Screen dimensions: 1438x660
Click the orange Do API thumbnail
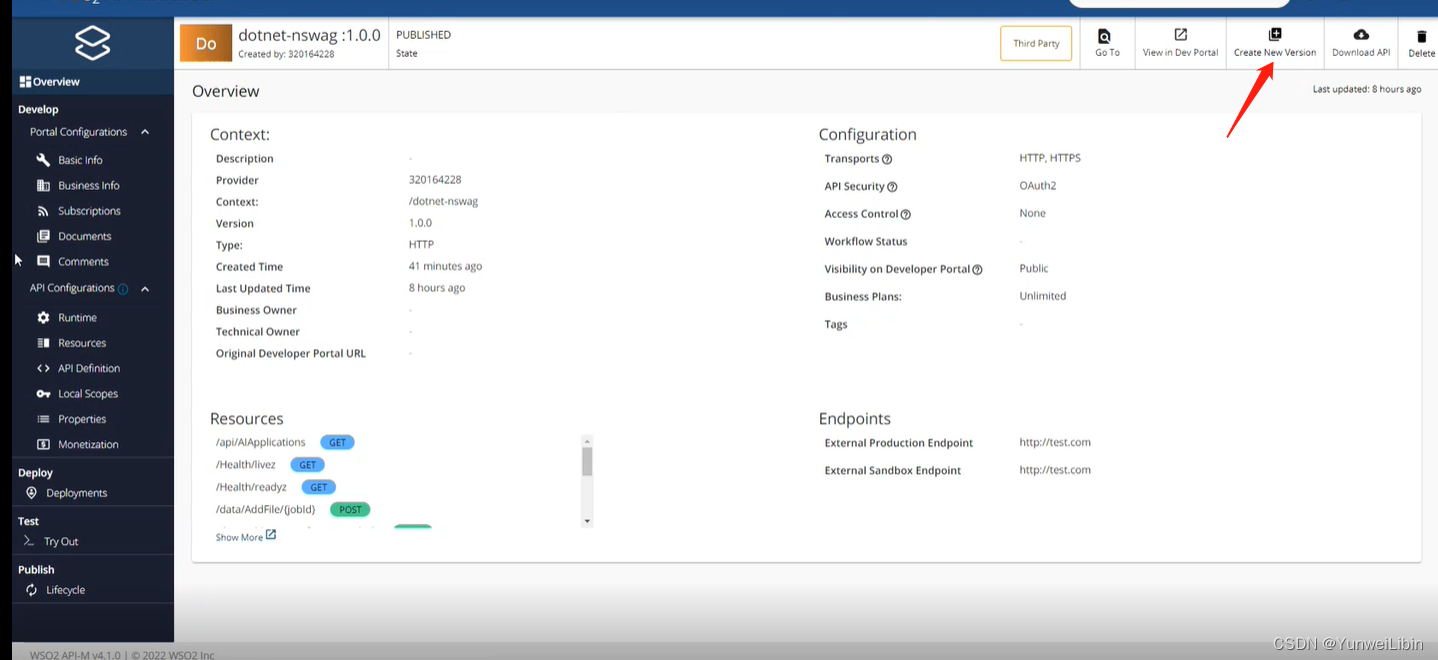pos(206,43)
